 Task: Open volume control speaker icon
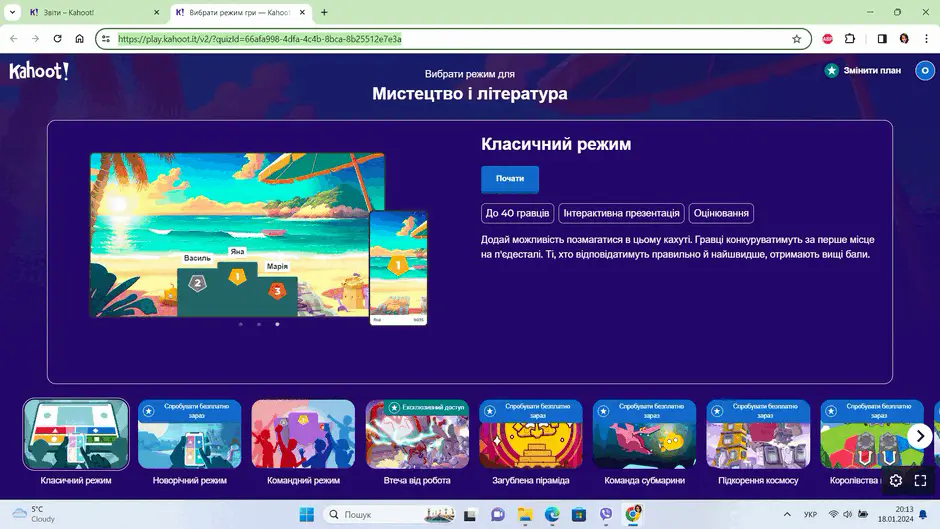848,514
